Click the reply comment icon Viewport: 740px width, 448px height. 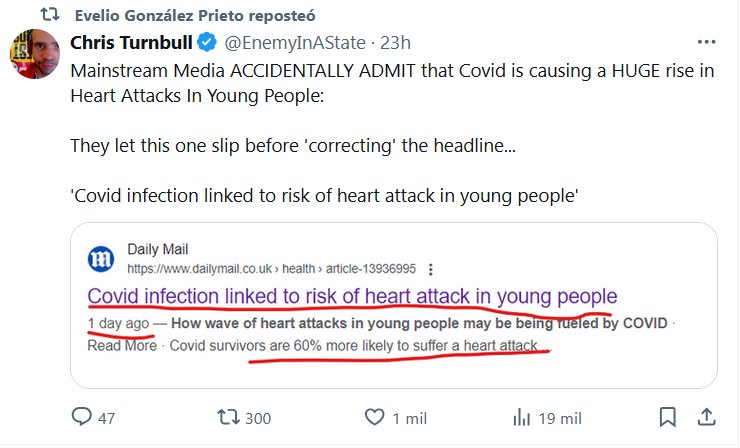(x=82, y=416)
